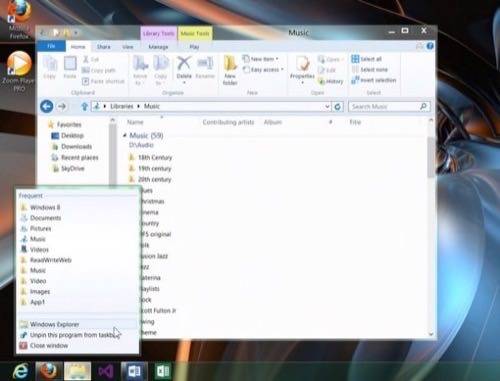Open Recent places in the navigation pane
This screenshot has width=500, height=381.
tap(75, 158)
